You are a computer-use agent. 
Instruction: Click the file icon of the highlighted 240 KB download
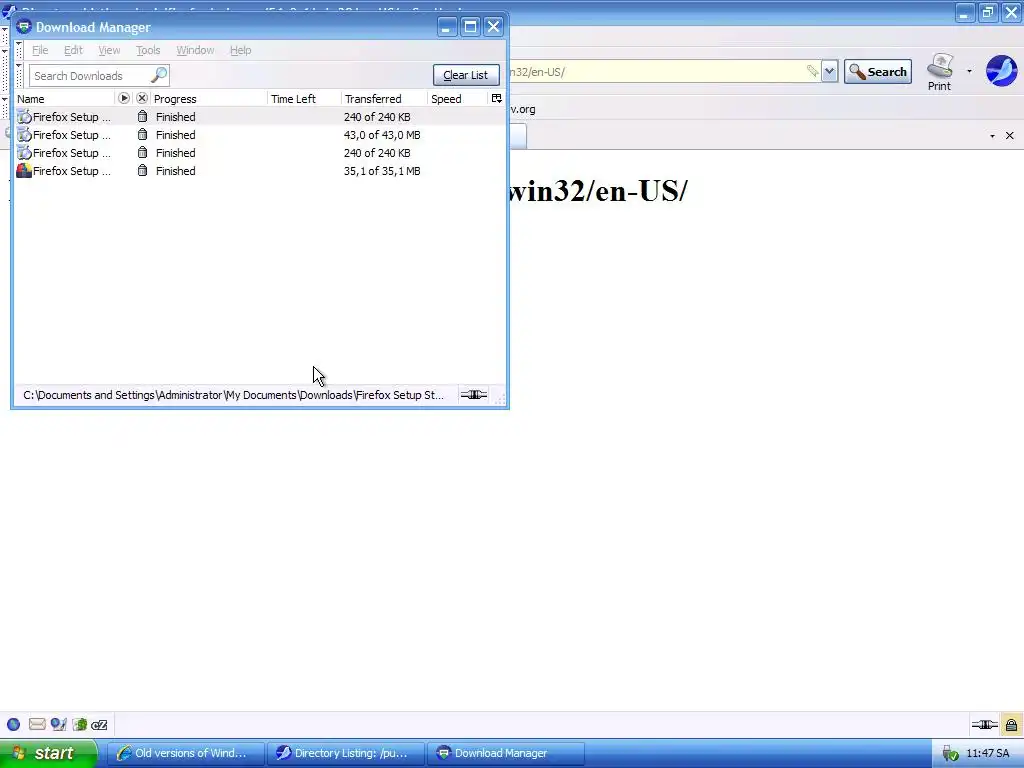(24, 116)
